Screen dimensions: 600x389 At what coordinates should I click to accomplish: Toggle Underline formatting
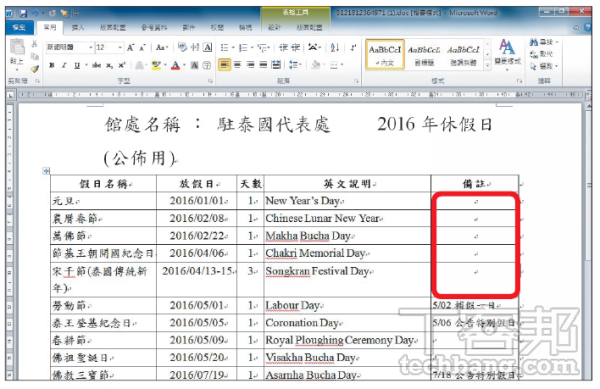coord(77,65)
